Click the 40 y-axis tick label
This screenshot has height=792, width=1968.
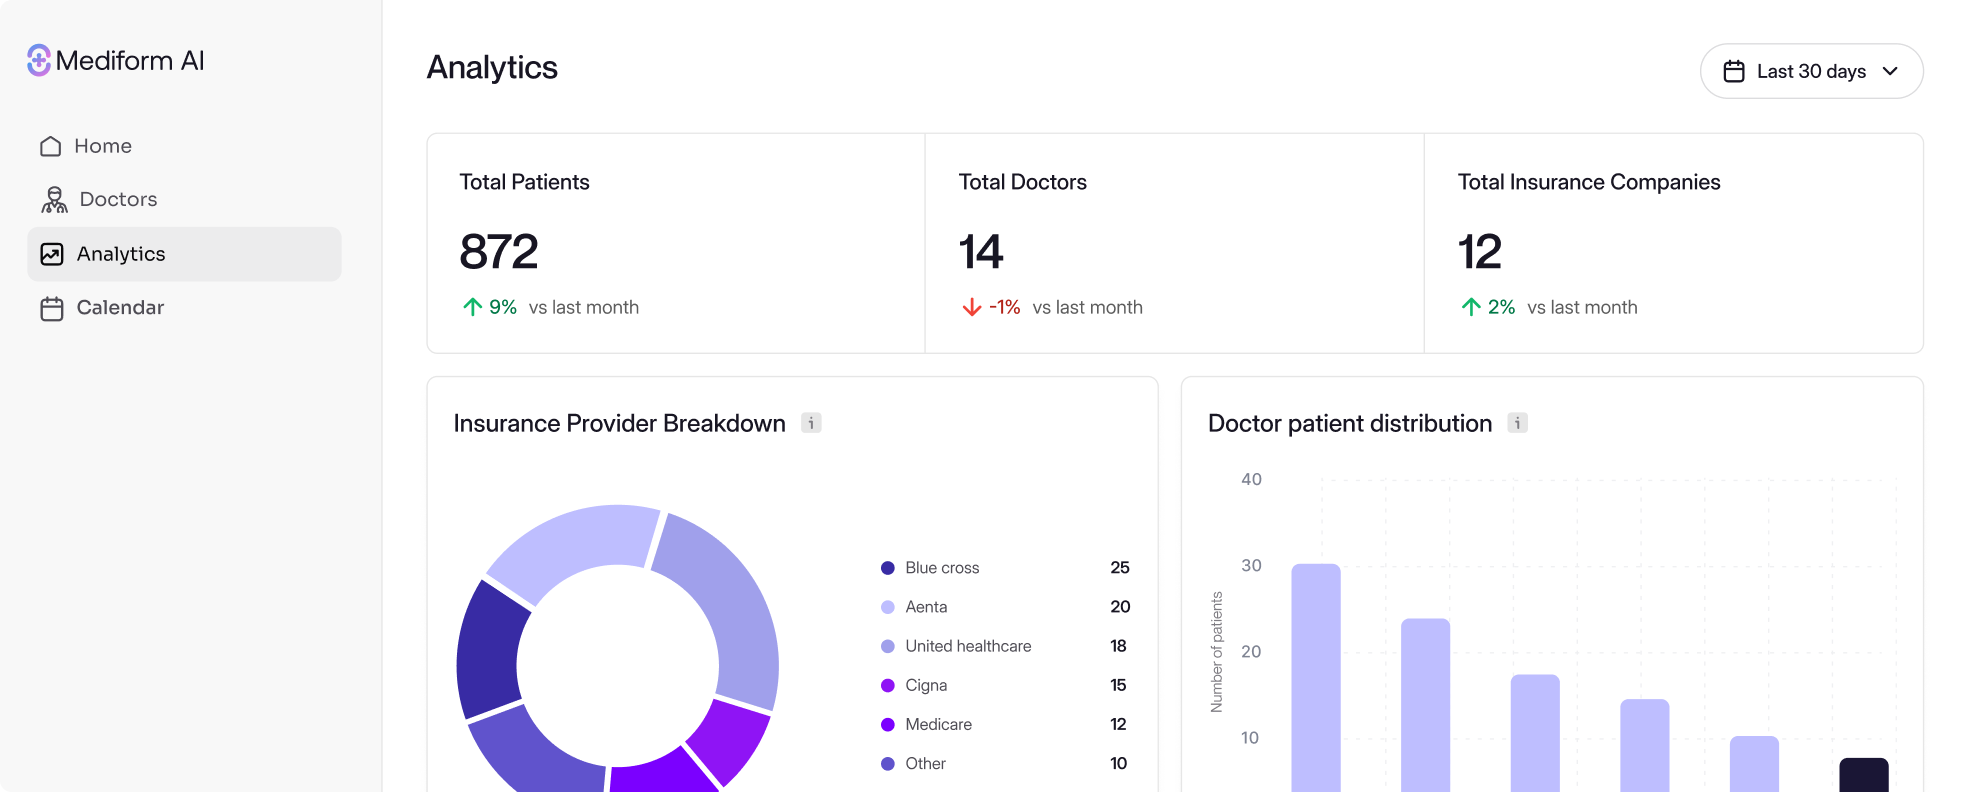(1251, 479)
